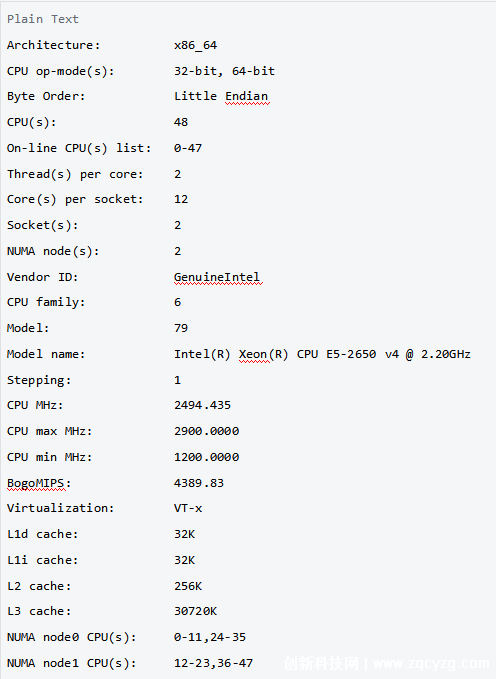
Task: Click the 30720K cache value
Action: [x=195, y=611]
